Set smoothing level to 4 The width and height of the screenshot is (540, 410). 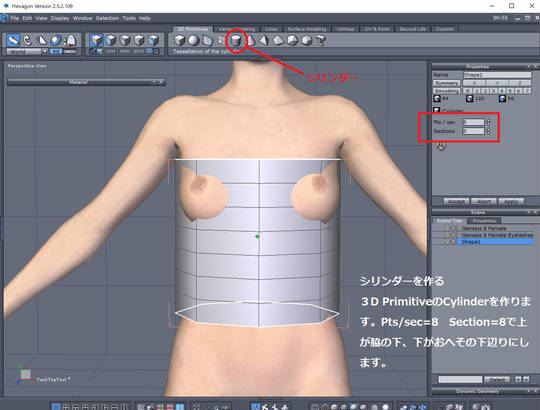501,91
